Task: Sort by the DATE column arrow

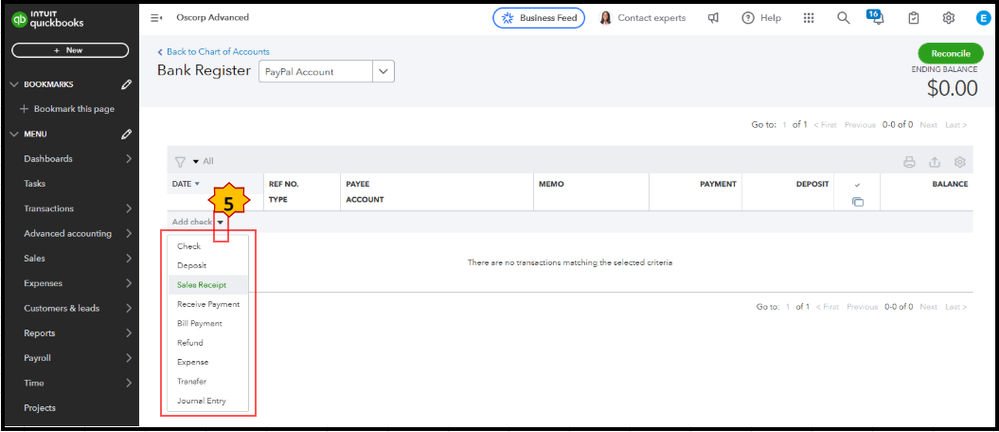Action: pos(197,184)
